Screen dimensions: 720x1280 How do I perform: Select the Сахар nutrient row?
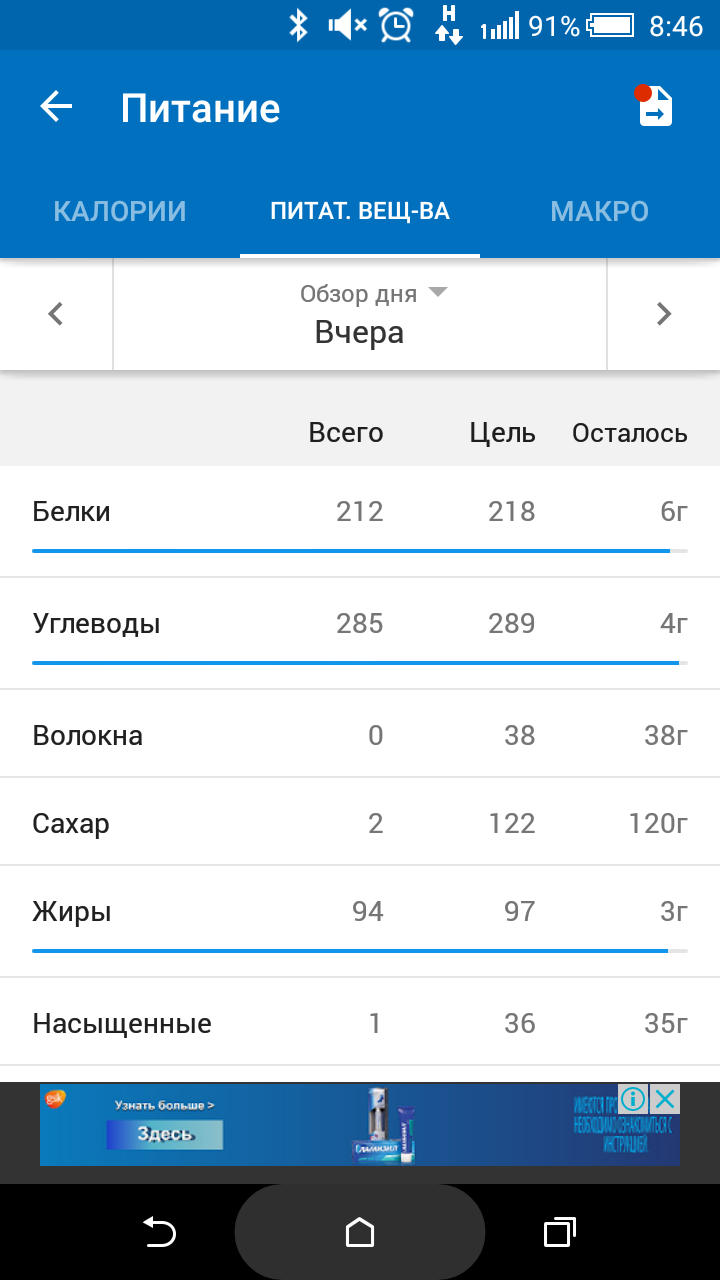pos(360,823)
